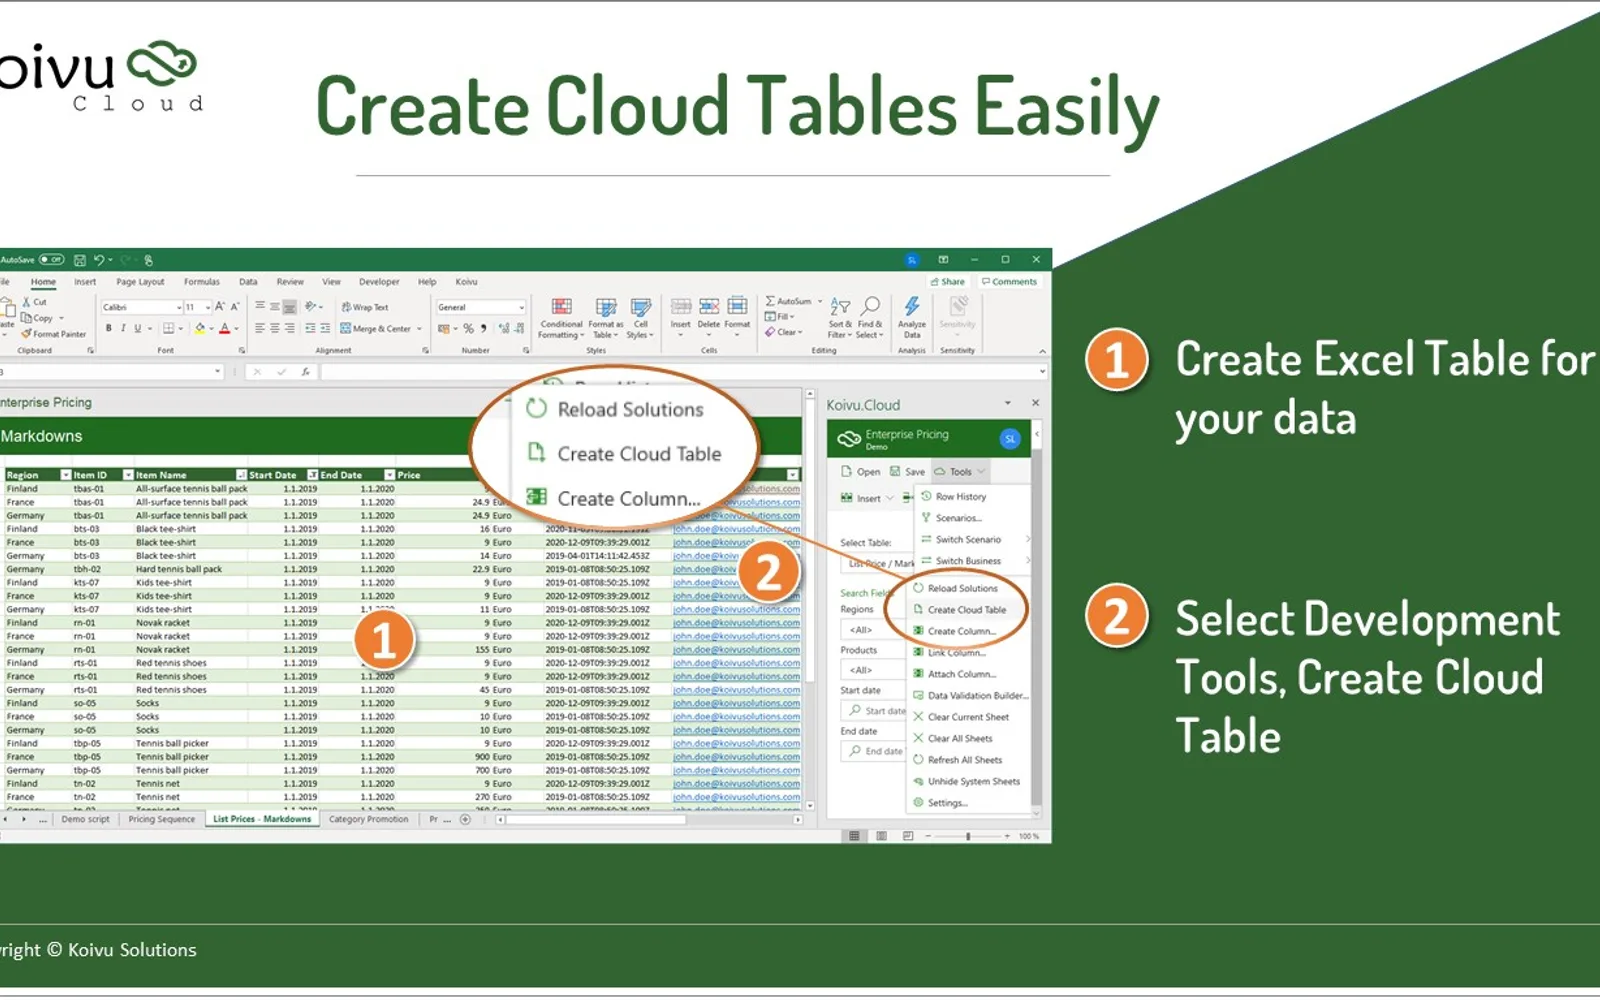Click Open in Koivu.Cloud pane
1600x1000 pixels.
(861, 471)
